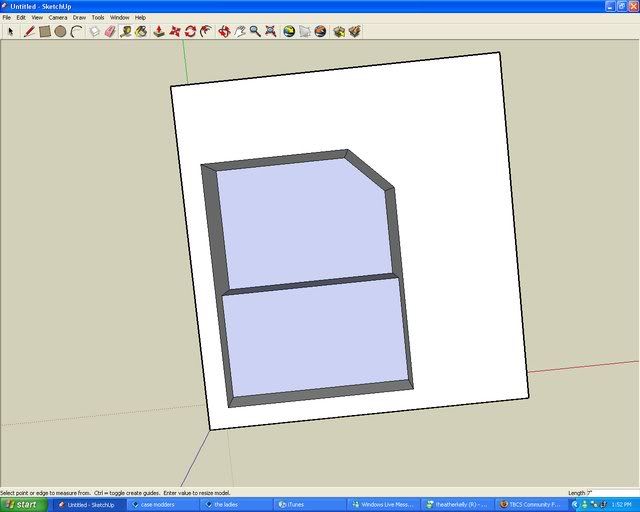640x512 pixels.
Task: Open Get Models from 3D Warehouse
Action: (x=339, y=31)
